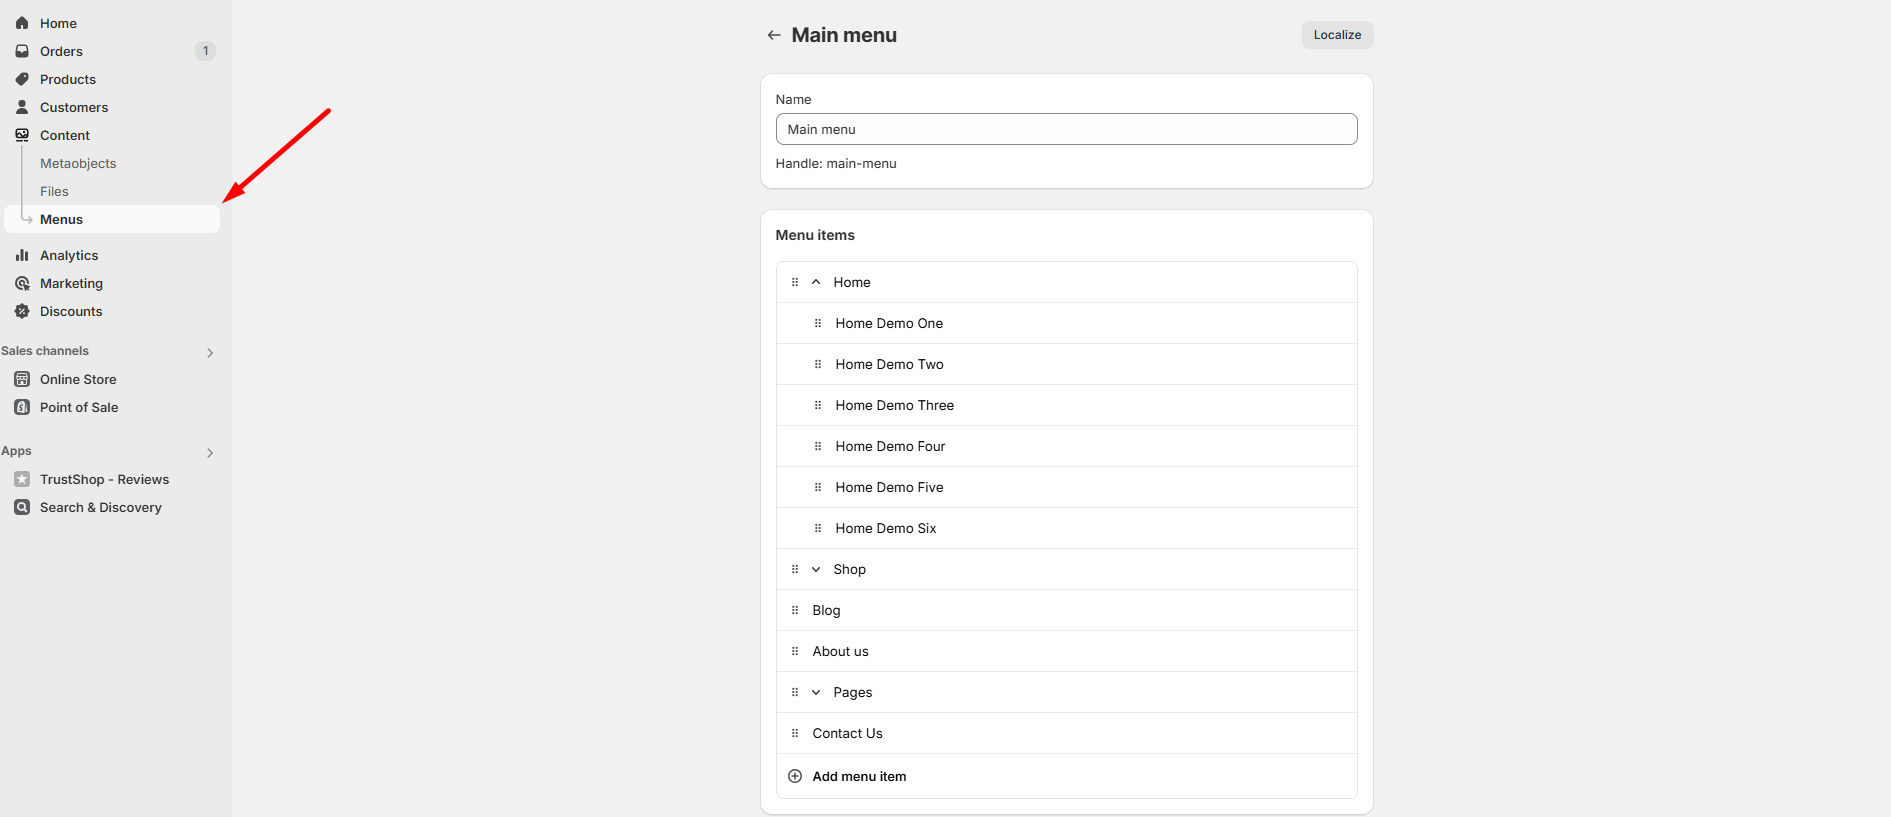Open Files under Content
Screen dimensions: 1891x817
[54, 191]
